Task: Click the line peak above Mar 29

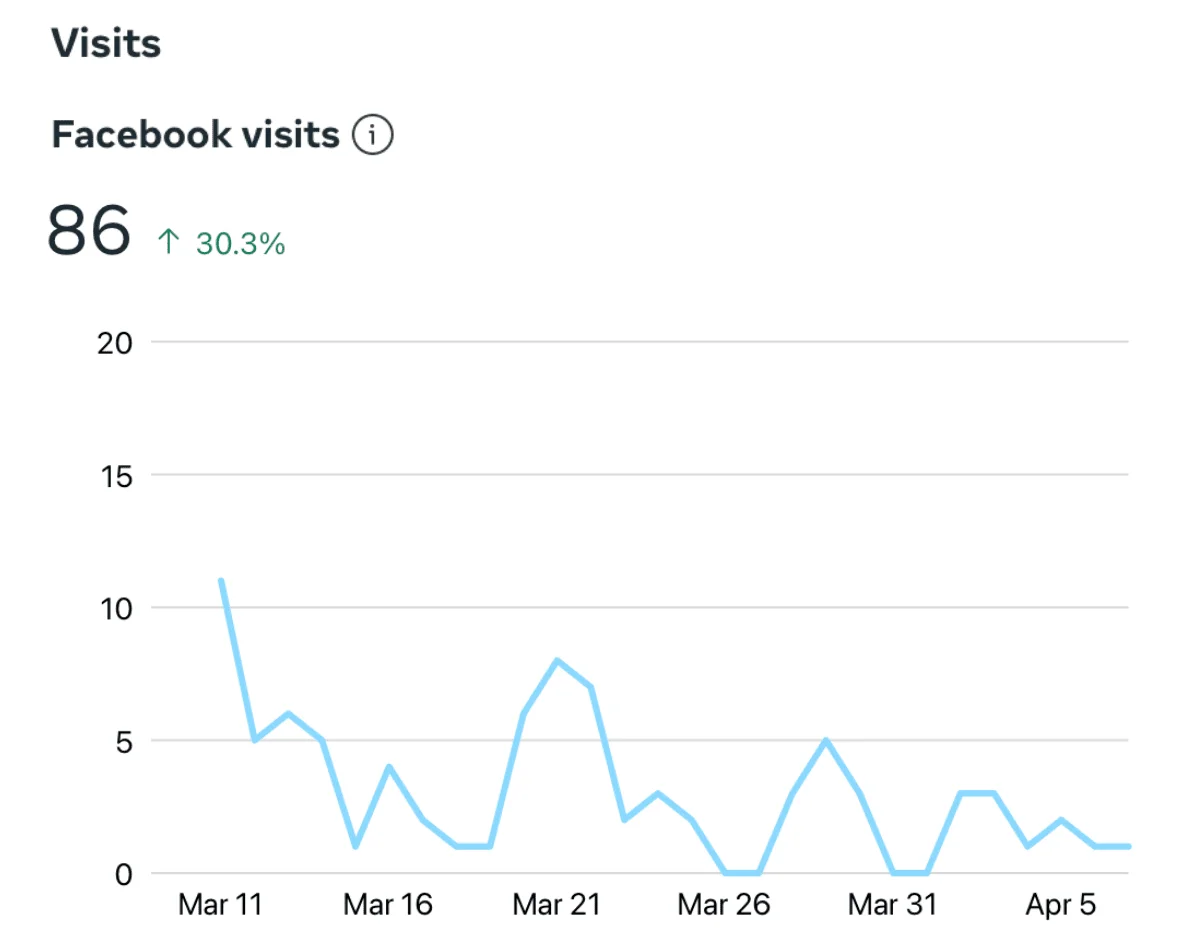Action: point(826,740)
